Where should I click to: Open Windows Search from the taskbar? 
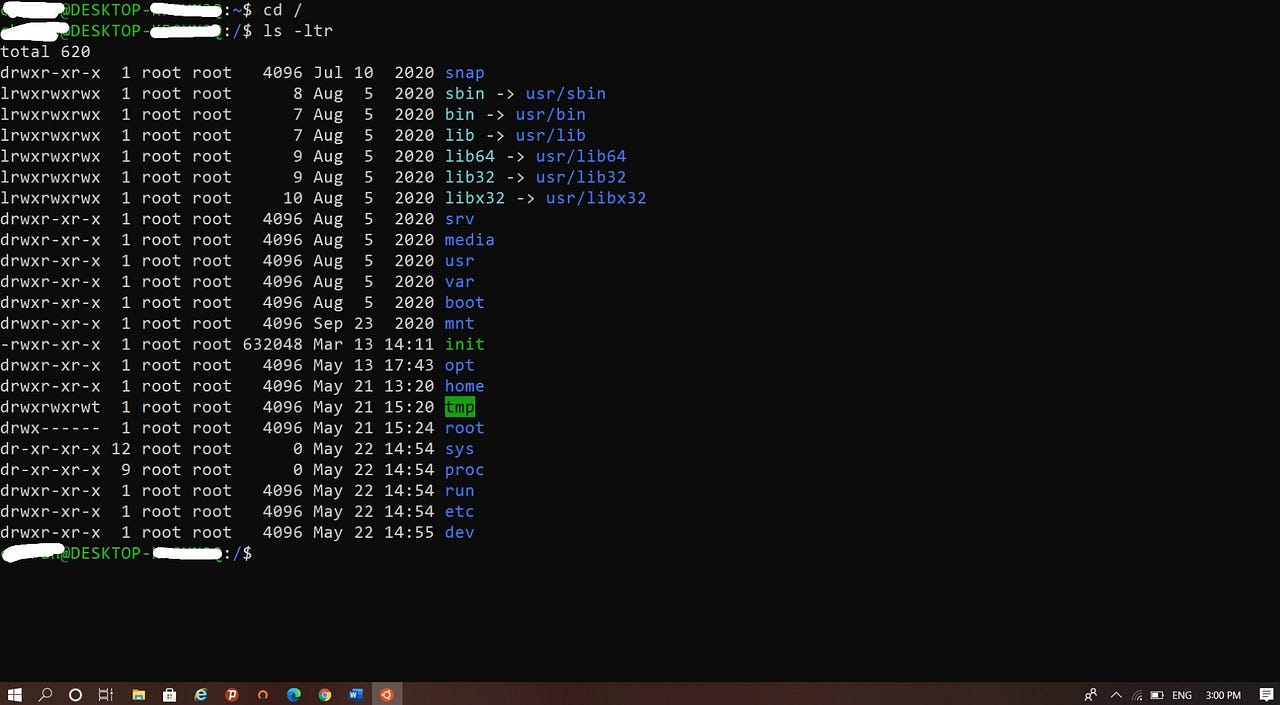(45, 694)
